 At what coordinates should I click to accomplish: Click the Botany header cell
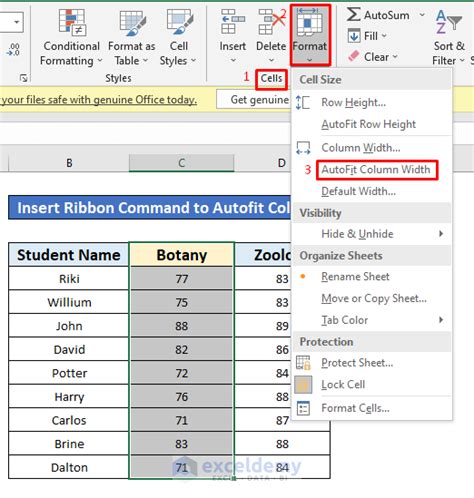pyautogui.click(x=182, y=255)
